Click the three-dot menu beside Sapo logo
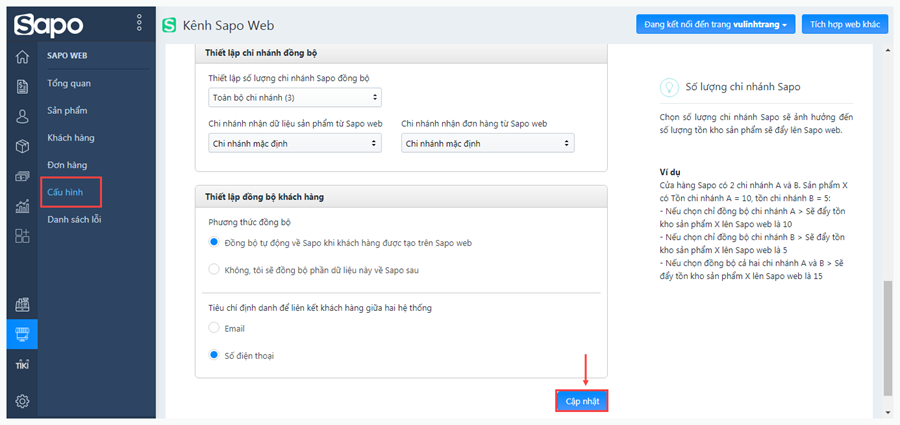The width and height of the screenshot is (900, 425). pos(139,23)
